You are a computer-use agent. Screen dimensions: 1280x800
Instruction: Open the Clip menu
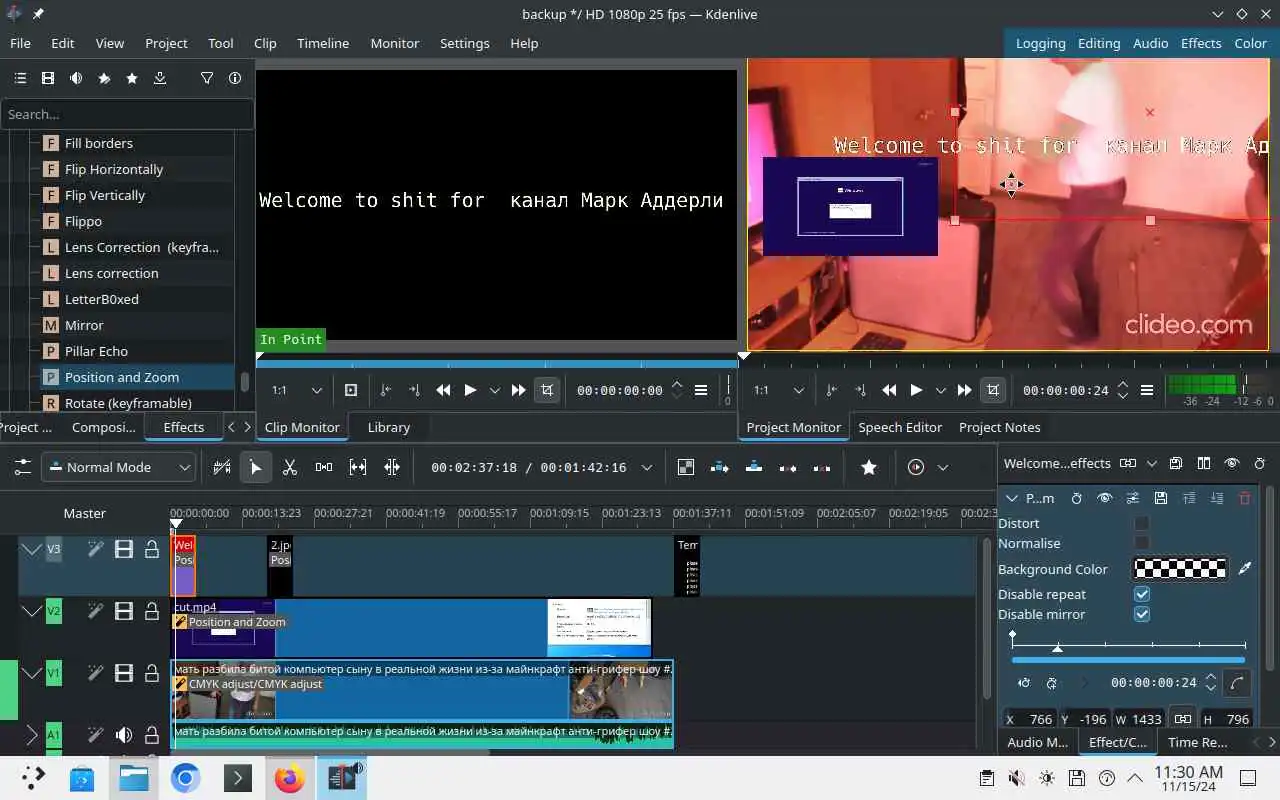coord(265,43)
